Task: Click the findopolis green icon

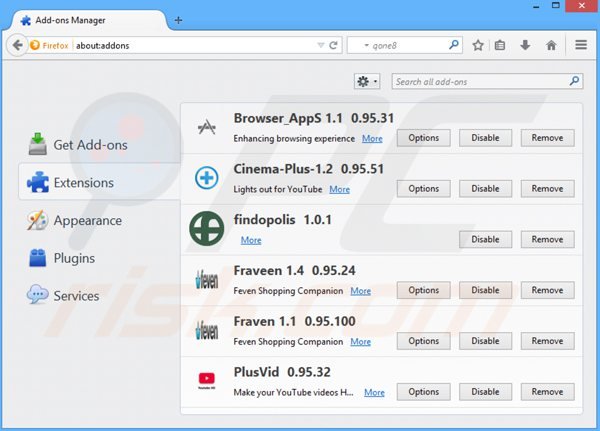Action: point(207,229)
